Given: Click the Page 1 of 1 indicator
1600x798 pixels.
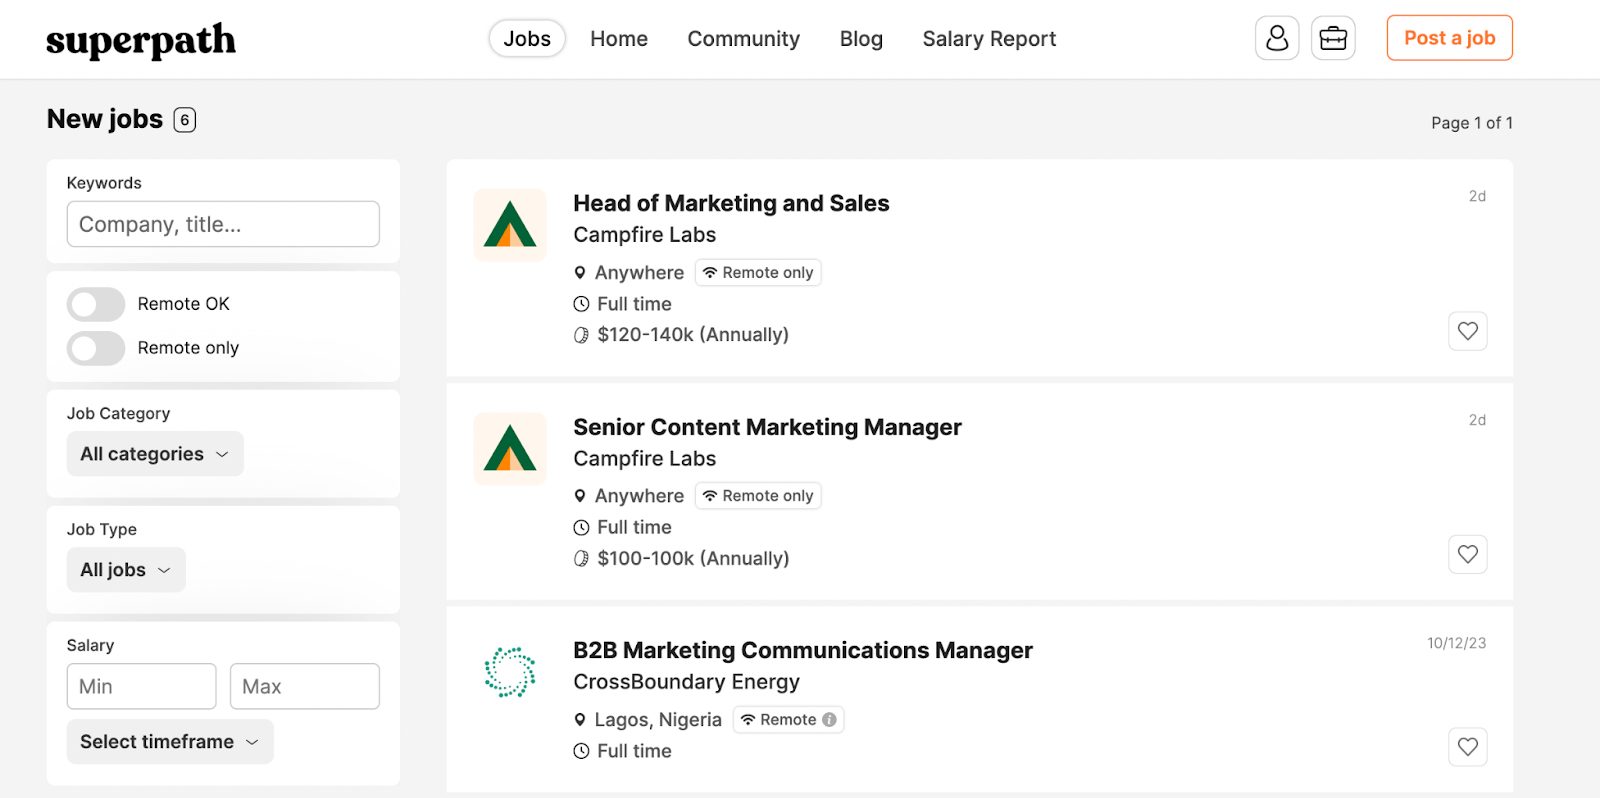Looking at the screenshot, I should point(1471,123).
